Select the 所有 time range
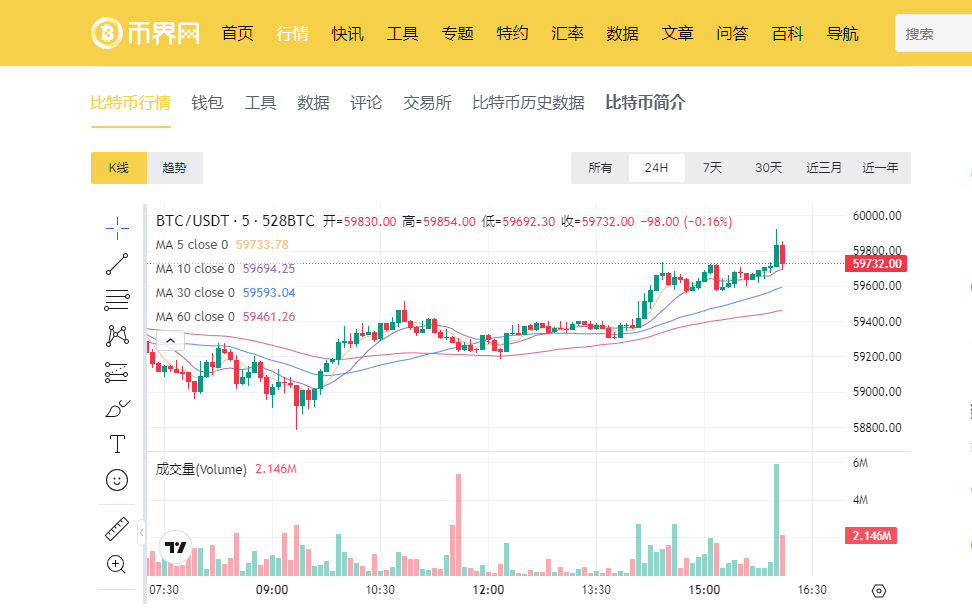The width and height of the screenshot is (972, 614). (x=600, y=168)
